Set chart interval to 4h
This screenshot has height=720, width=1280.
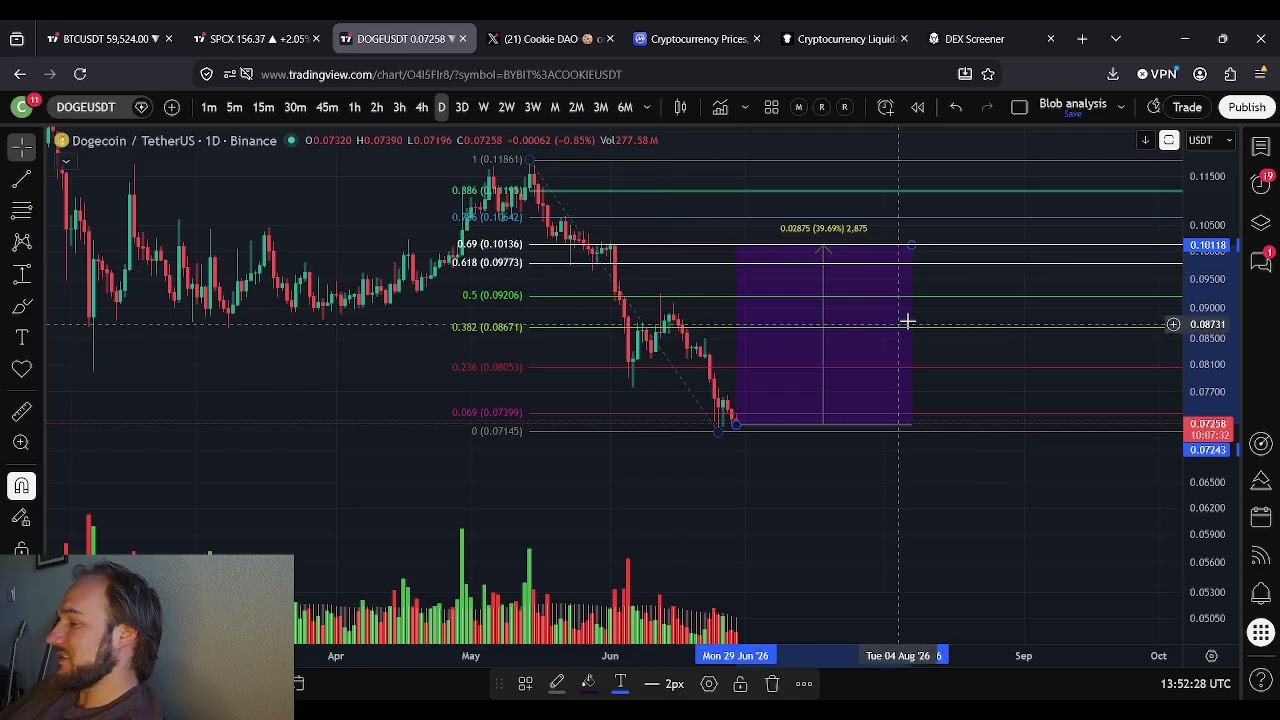tap(422, 107)
